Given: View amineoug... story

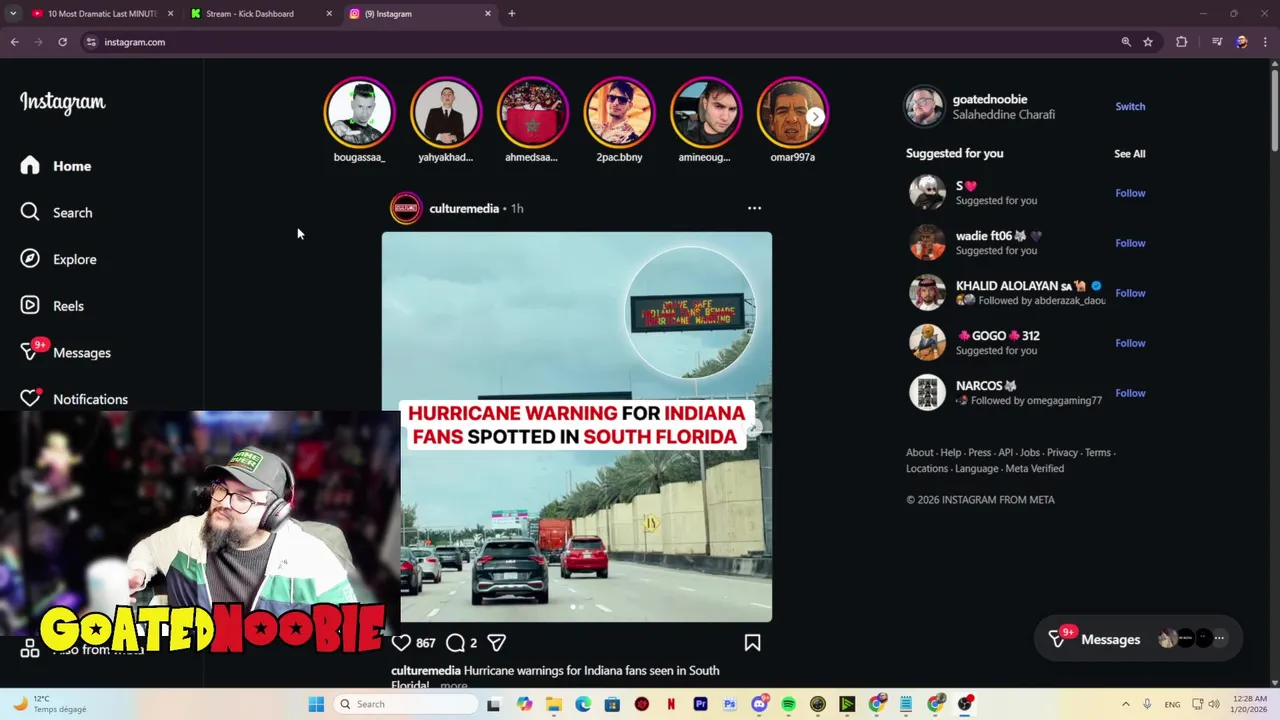Looking at the screenshot, I should [705, 112].
